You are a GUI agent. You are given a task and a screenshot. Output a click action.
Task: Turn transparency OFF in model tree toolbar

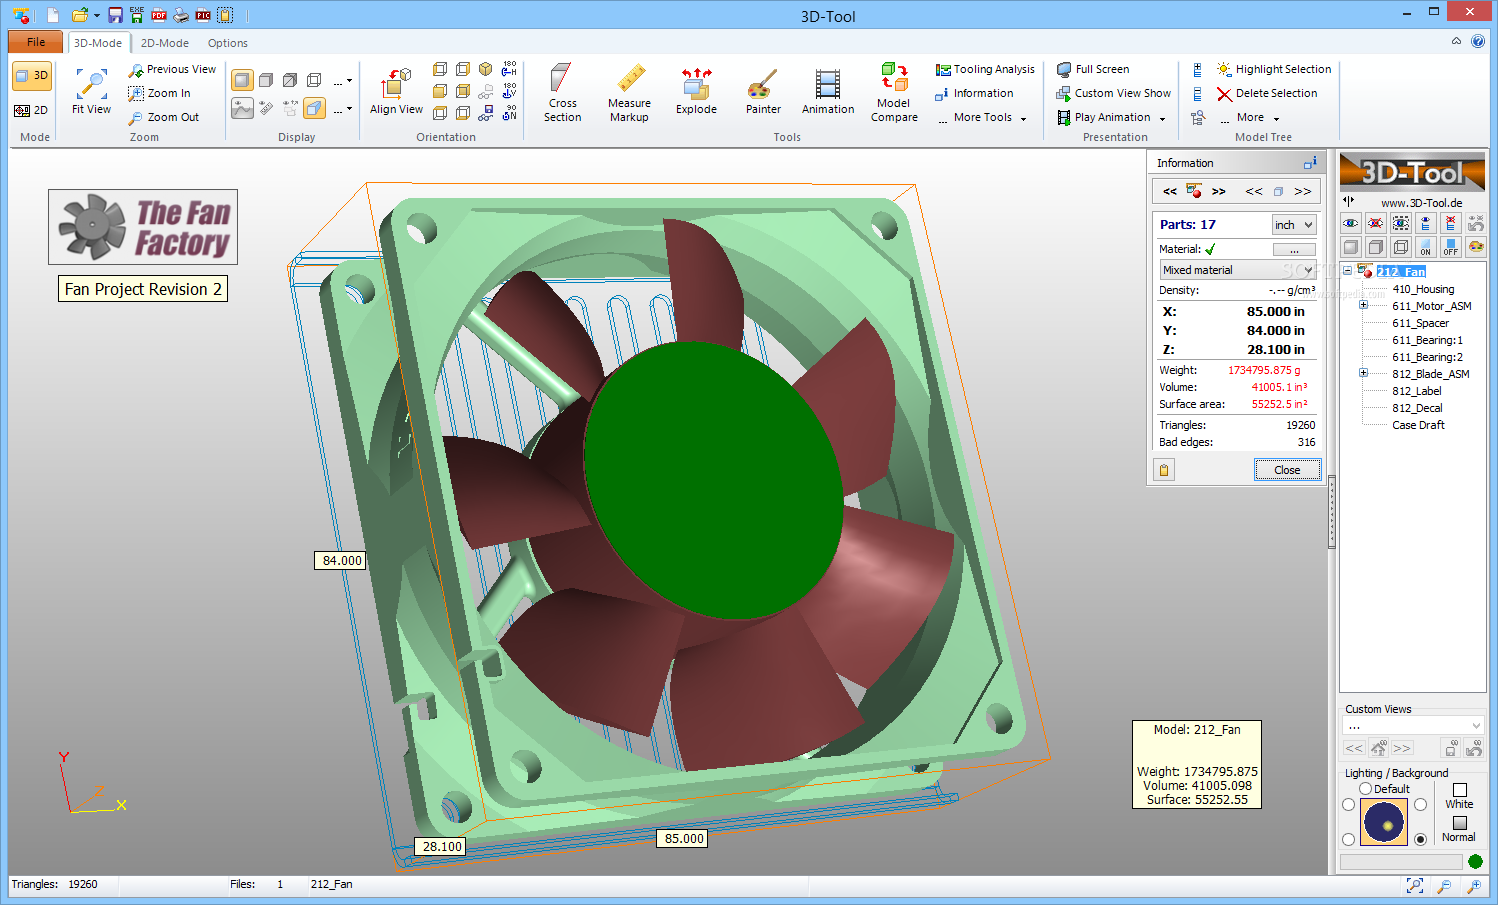[1451, 247]
